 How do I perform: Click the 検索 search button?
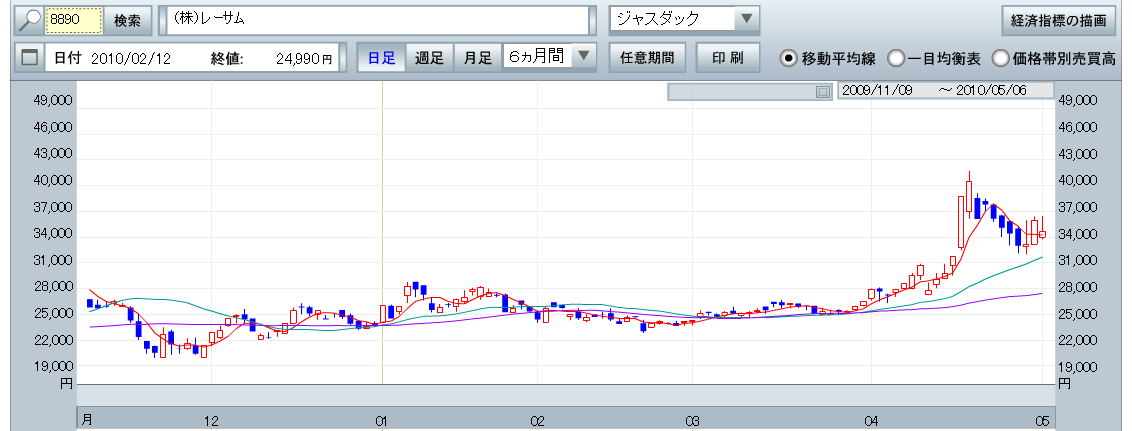127,20
